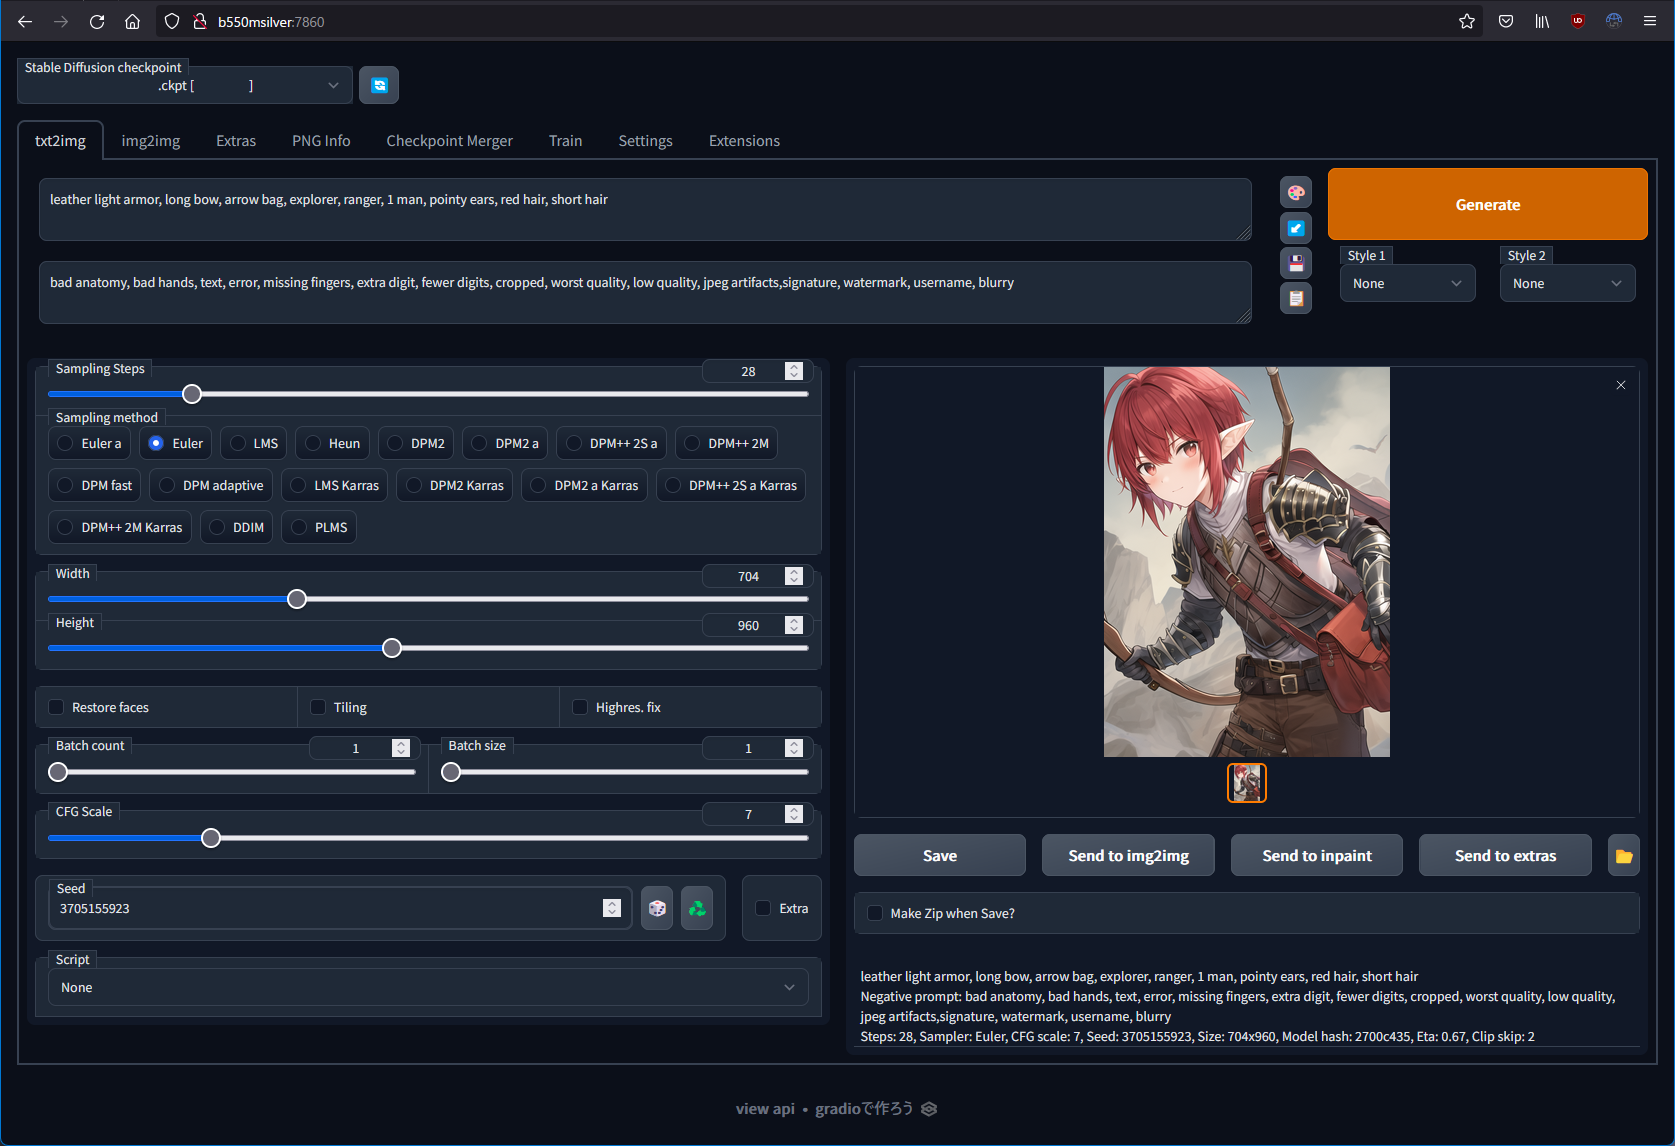Enable the Restore faces checkbox
This screenshot has height=1147, width=1675.
[x=56, y=707]
